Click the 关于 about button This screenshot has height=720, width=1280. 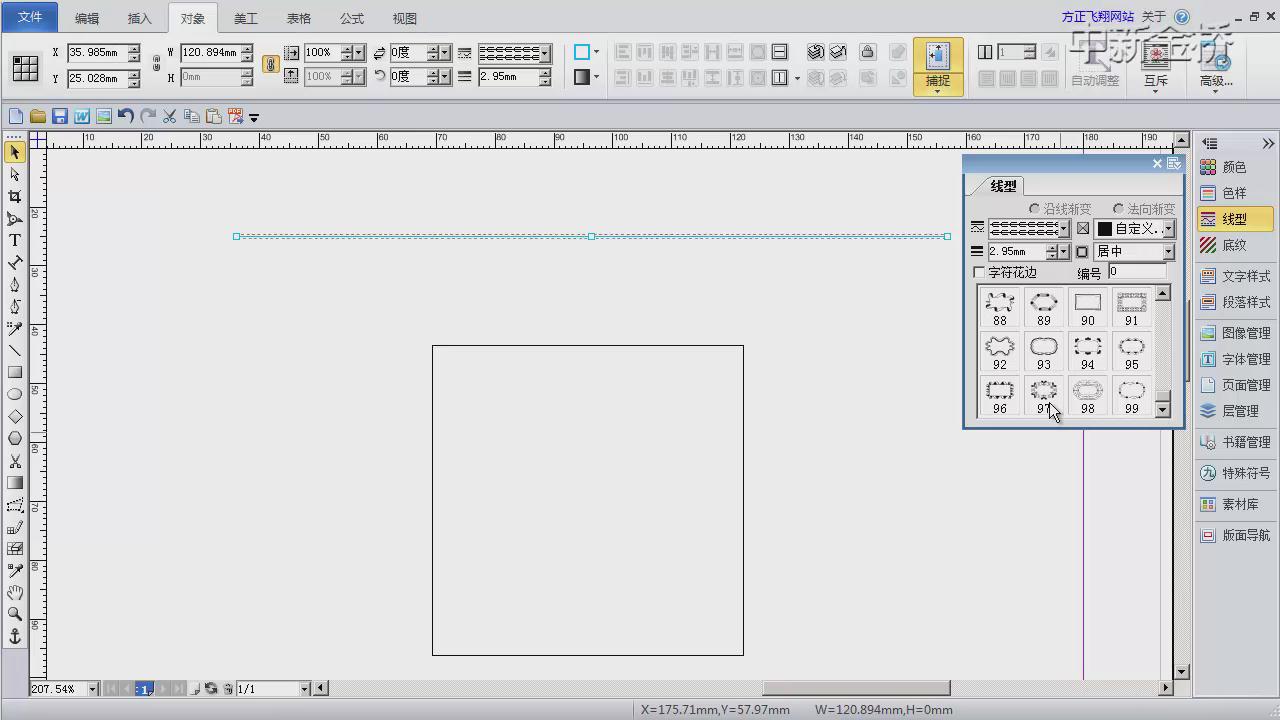click(1154, 17)
